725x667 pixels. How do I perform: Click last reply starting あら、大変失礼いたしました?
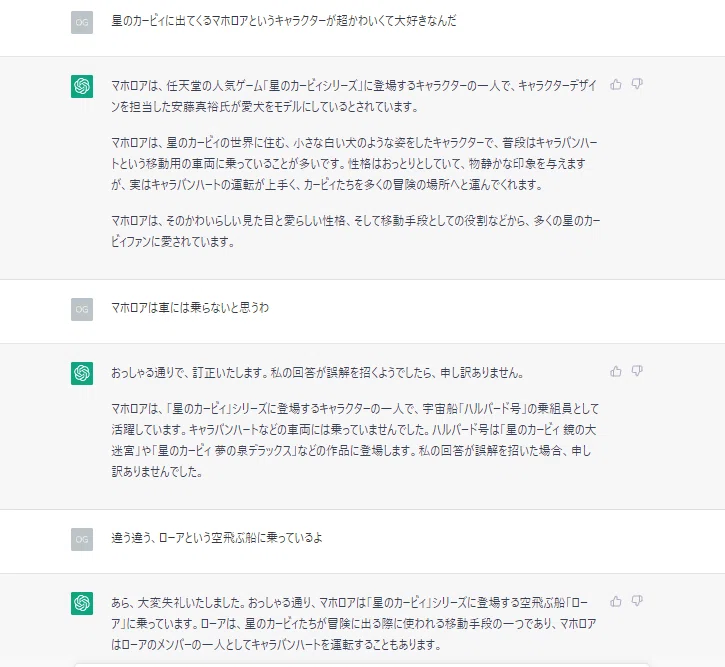pyautogui.click(x=354, y=624)
